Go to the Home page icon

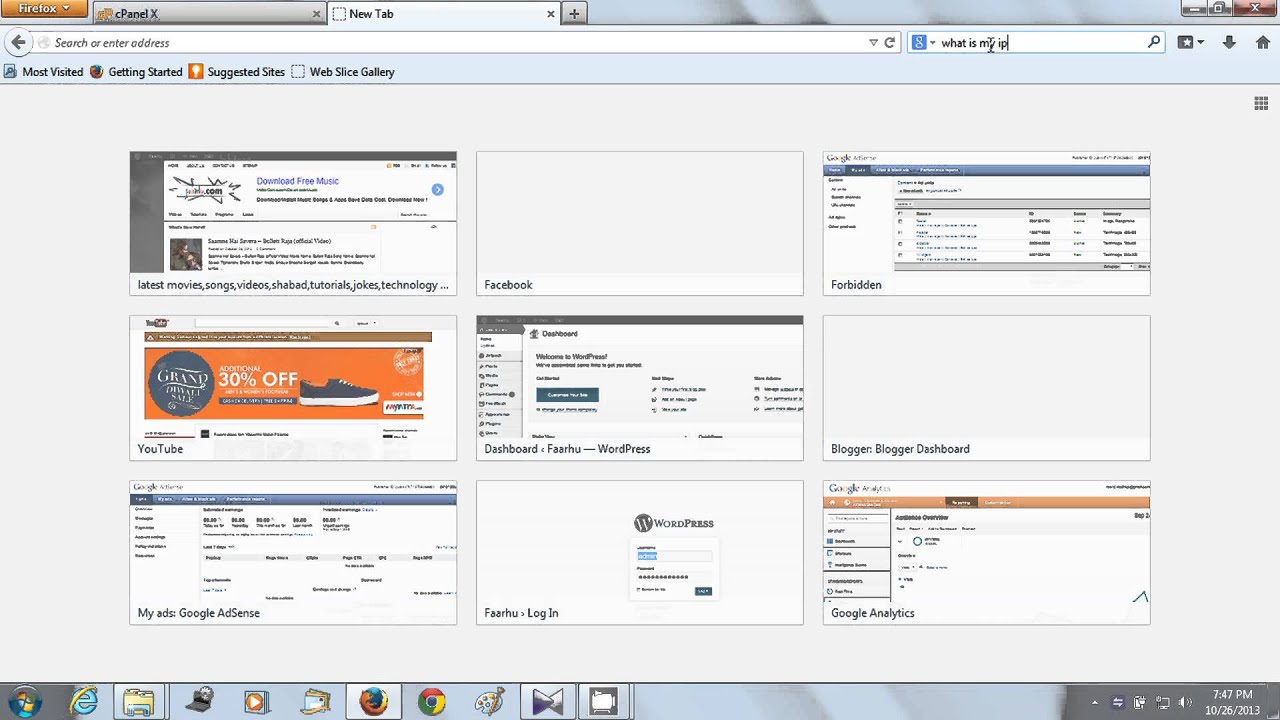point(1262,43)
